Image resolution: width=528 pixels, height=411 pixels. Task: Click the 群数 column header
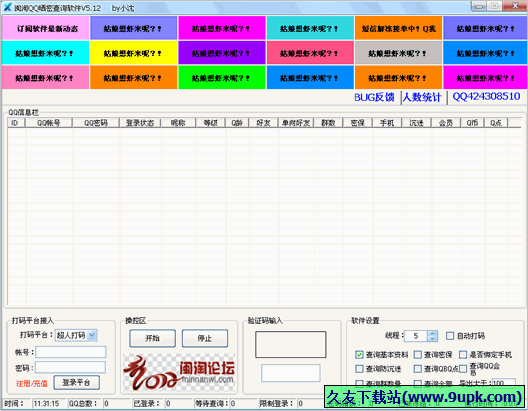point(328,123)
